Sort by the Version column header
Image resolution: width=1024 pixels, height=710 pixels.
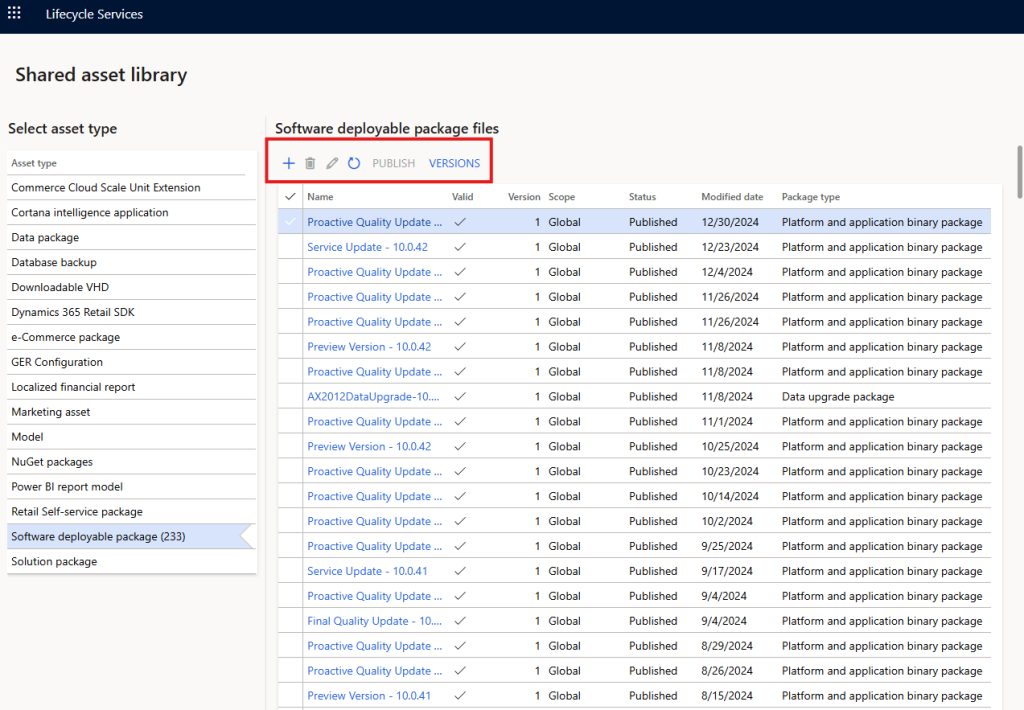(524, 197)
